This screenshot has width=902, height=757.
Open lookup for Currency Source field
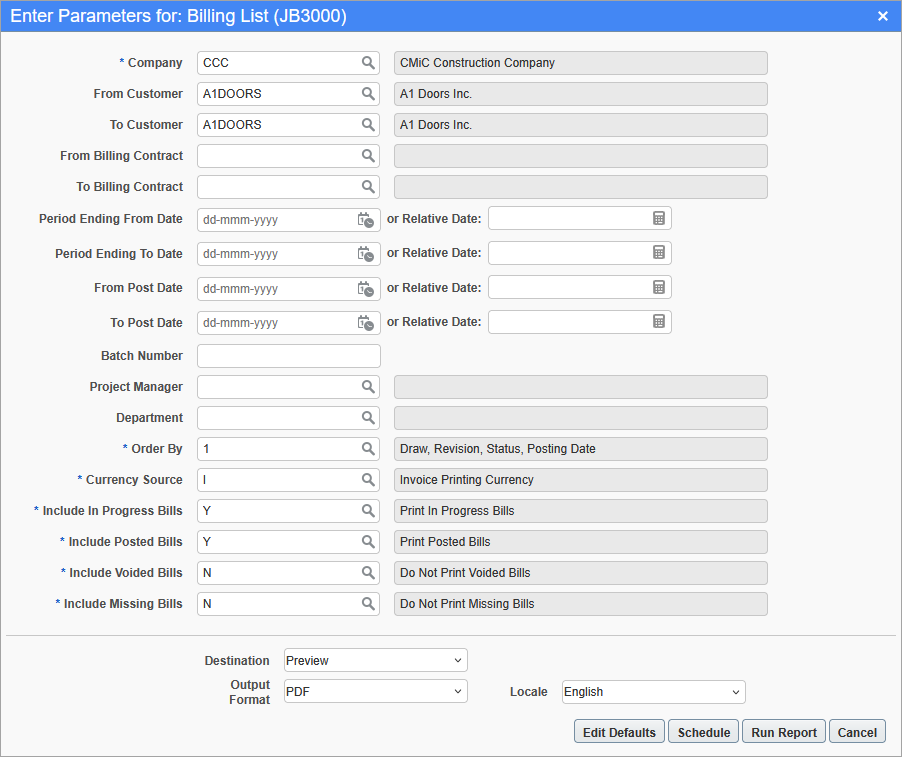[x=368, y=480]
